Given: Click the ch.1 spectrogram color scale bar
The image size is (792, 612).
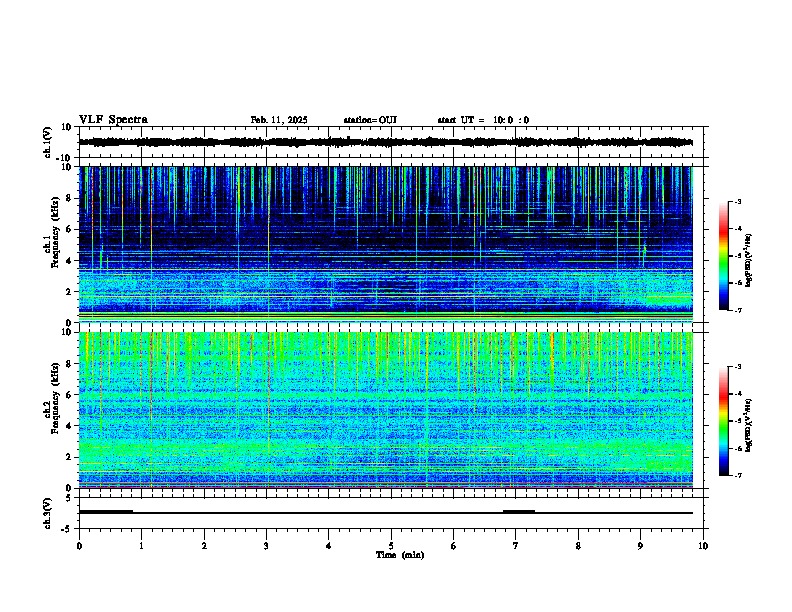Looking at the screenshot, I should click(724, 256).
